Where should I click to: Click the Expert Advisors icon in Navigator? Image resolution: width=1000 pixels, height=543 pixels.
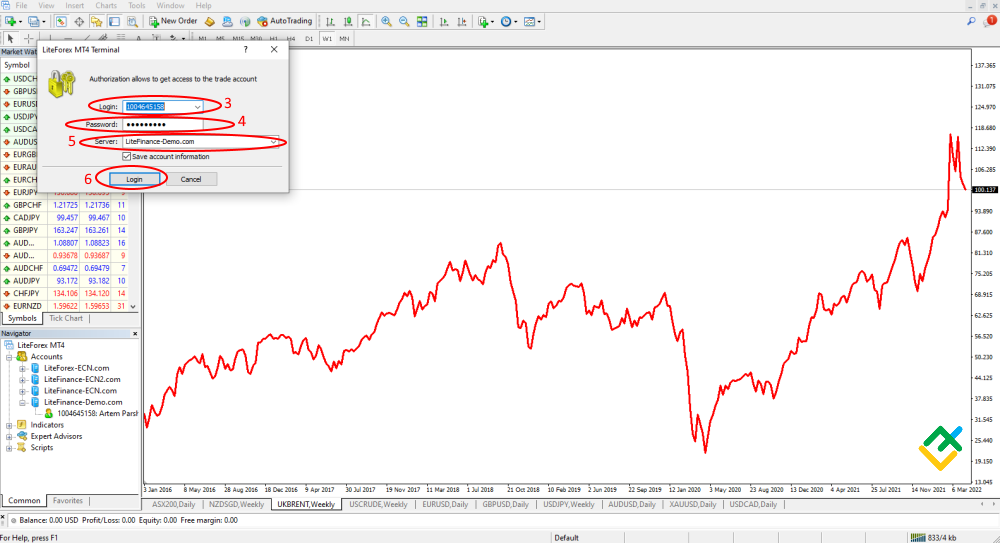[22, 436]
